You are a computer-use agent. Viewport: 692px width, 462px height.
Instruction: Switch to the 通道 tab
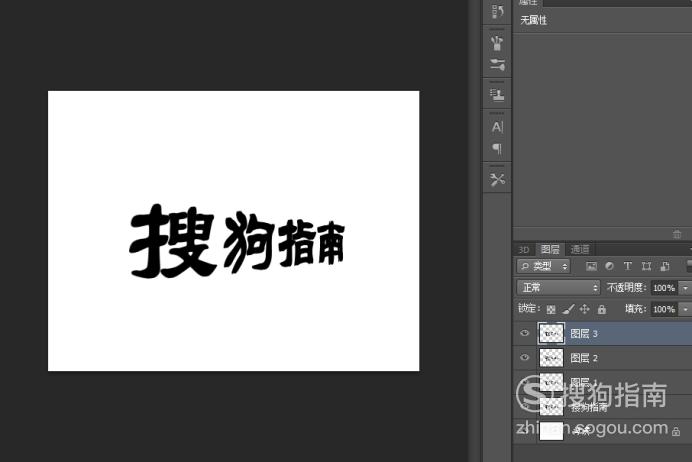[x=580, y=249]
